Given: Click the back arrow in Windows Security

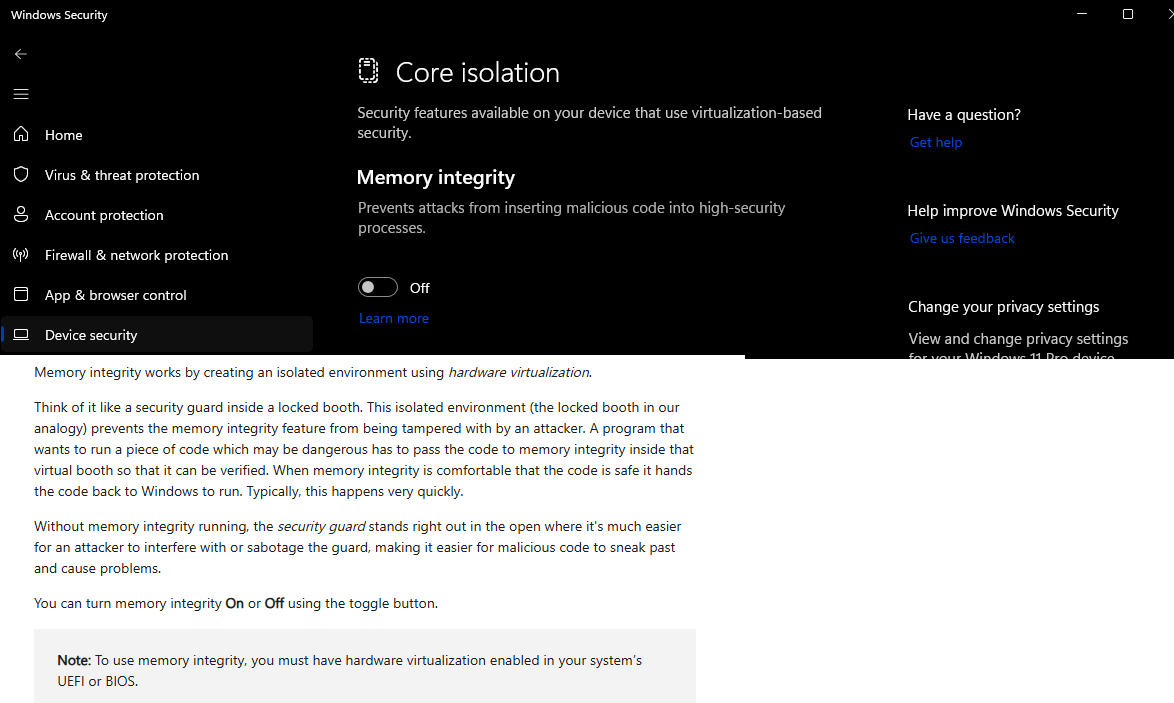Looking at the screenshot, I should tap(21, 54).
